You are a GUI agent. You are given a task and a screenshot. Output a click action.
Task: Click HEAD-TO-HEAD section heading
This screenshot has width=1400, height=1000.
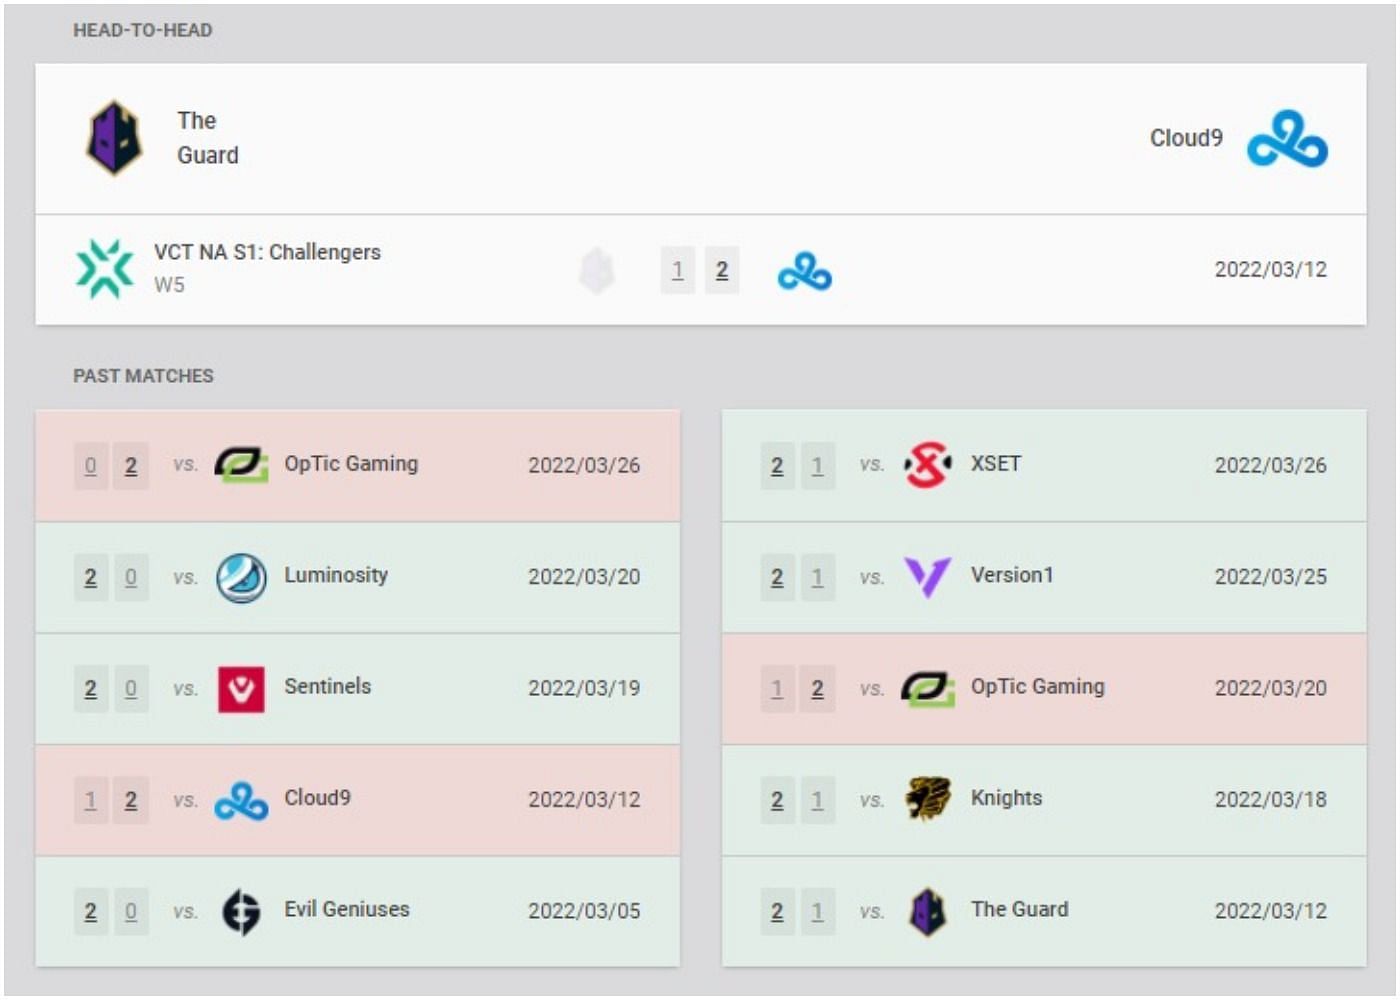[143, 30]
